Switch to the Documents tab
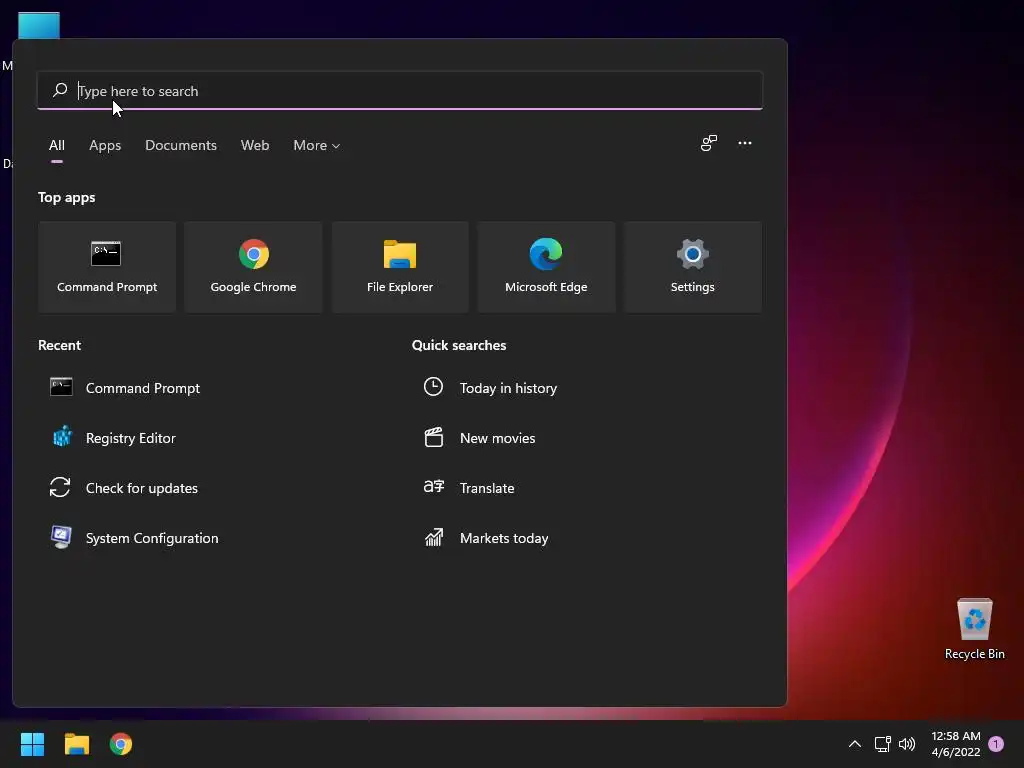The width and height of the screenshot is (1024, 768). pyautogui.click(x=181, y=146)
